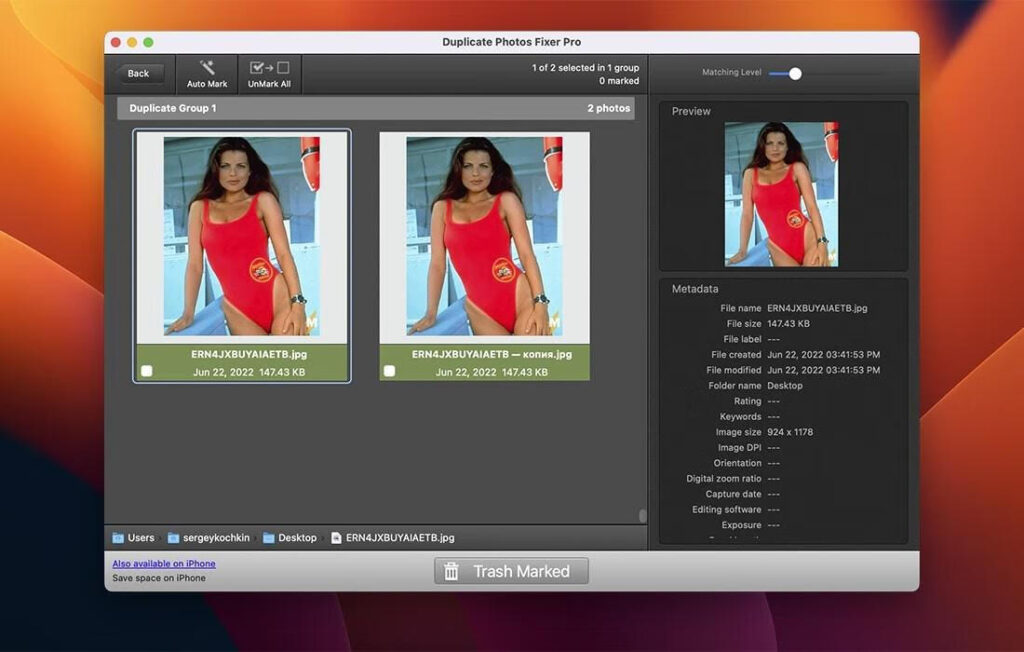Select the Preview panel header

click(x=692, y=111)
